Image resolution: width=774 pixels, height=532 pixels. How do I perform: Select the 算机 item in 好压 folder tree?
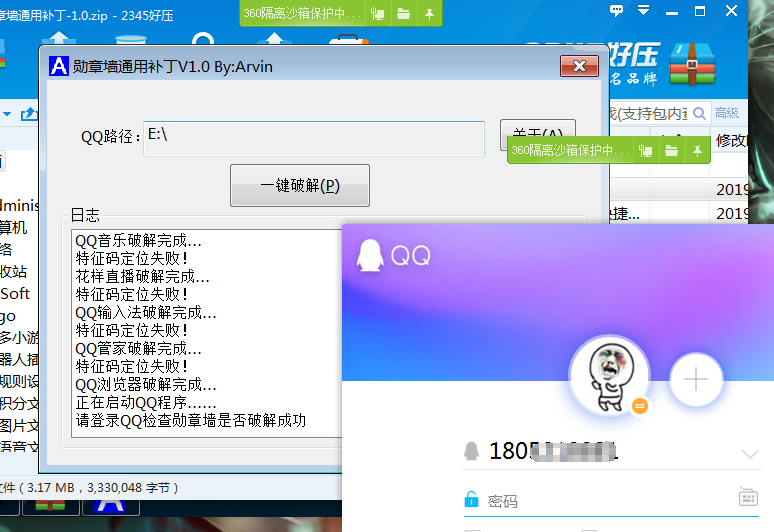(x=13, y=228)
